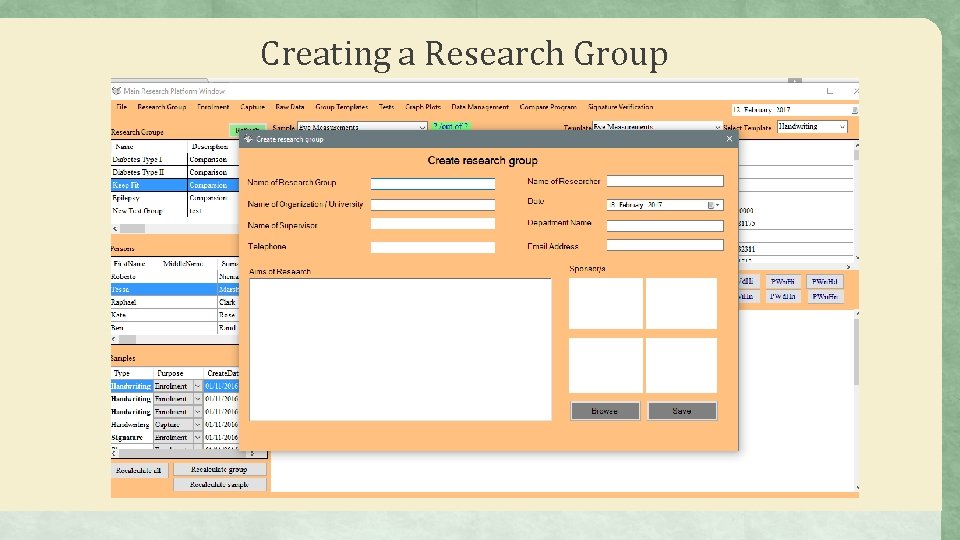Select the person row Kate
This screenshot has height=540, width=960.
click(174, 315)
